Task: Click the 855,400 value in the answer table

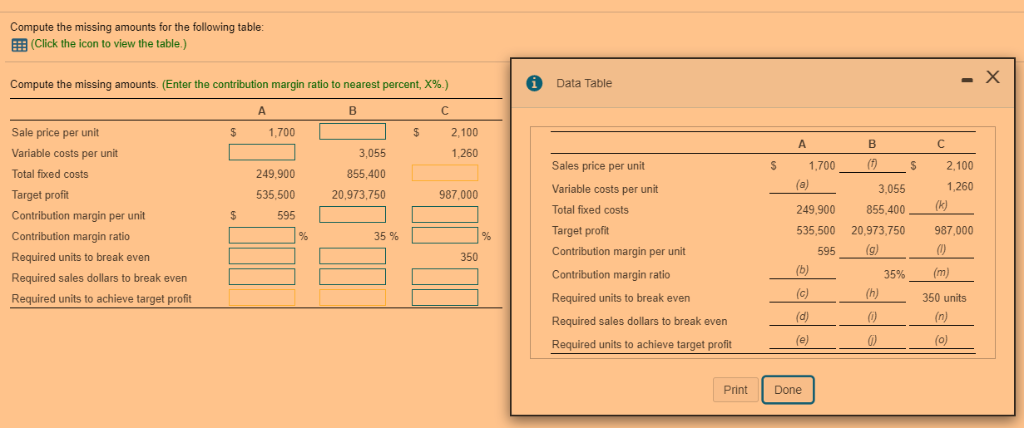Action: pos(366,174)
